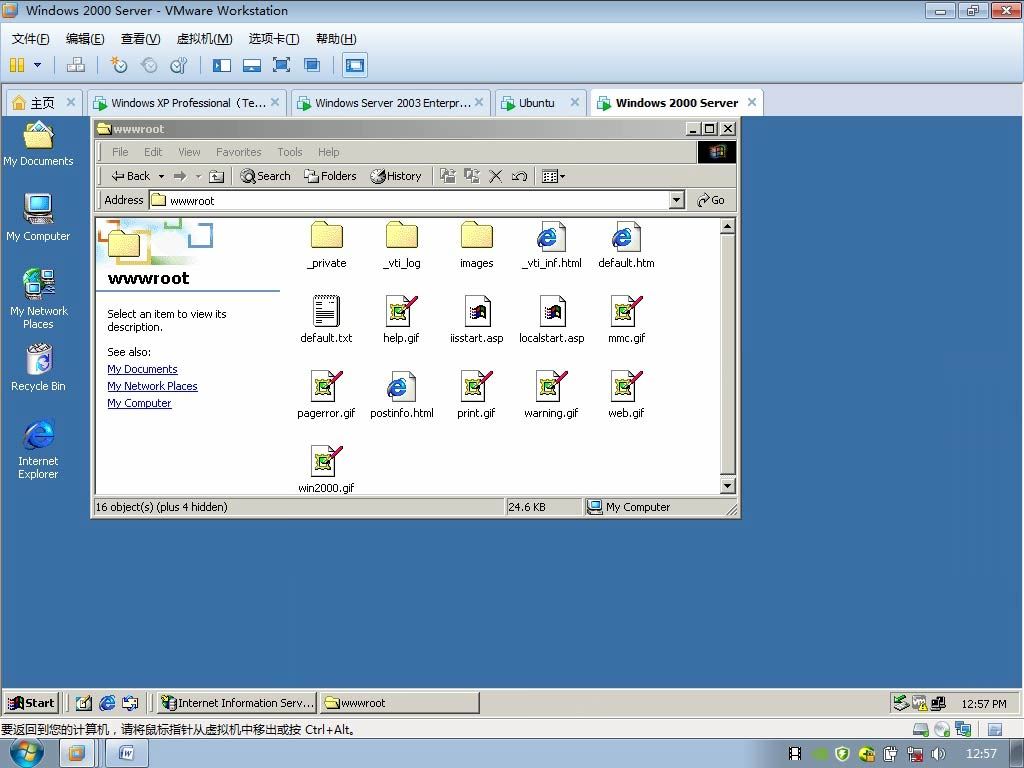Click the Windows 7 Start orb
Screen dimensions: 1024x768
(x=27, y=754)
